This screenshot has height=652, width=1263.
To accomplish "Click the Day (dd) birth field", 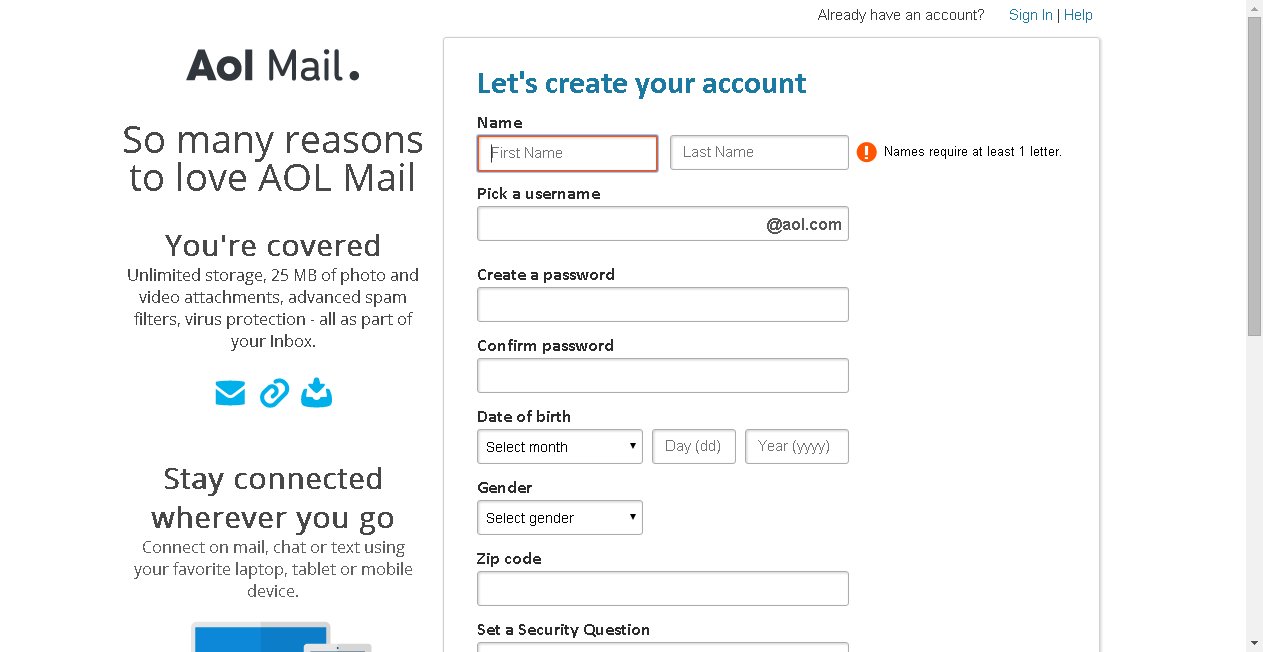I will (x=694, y=446).
